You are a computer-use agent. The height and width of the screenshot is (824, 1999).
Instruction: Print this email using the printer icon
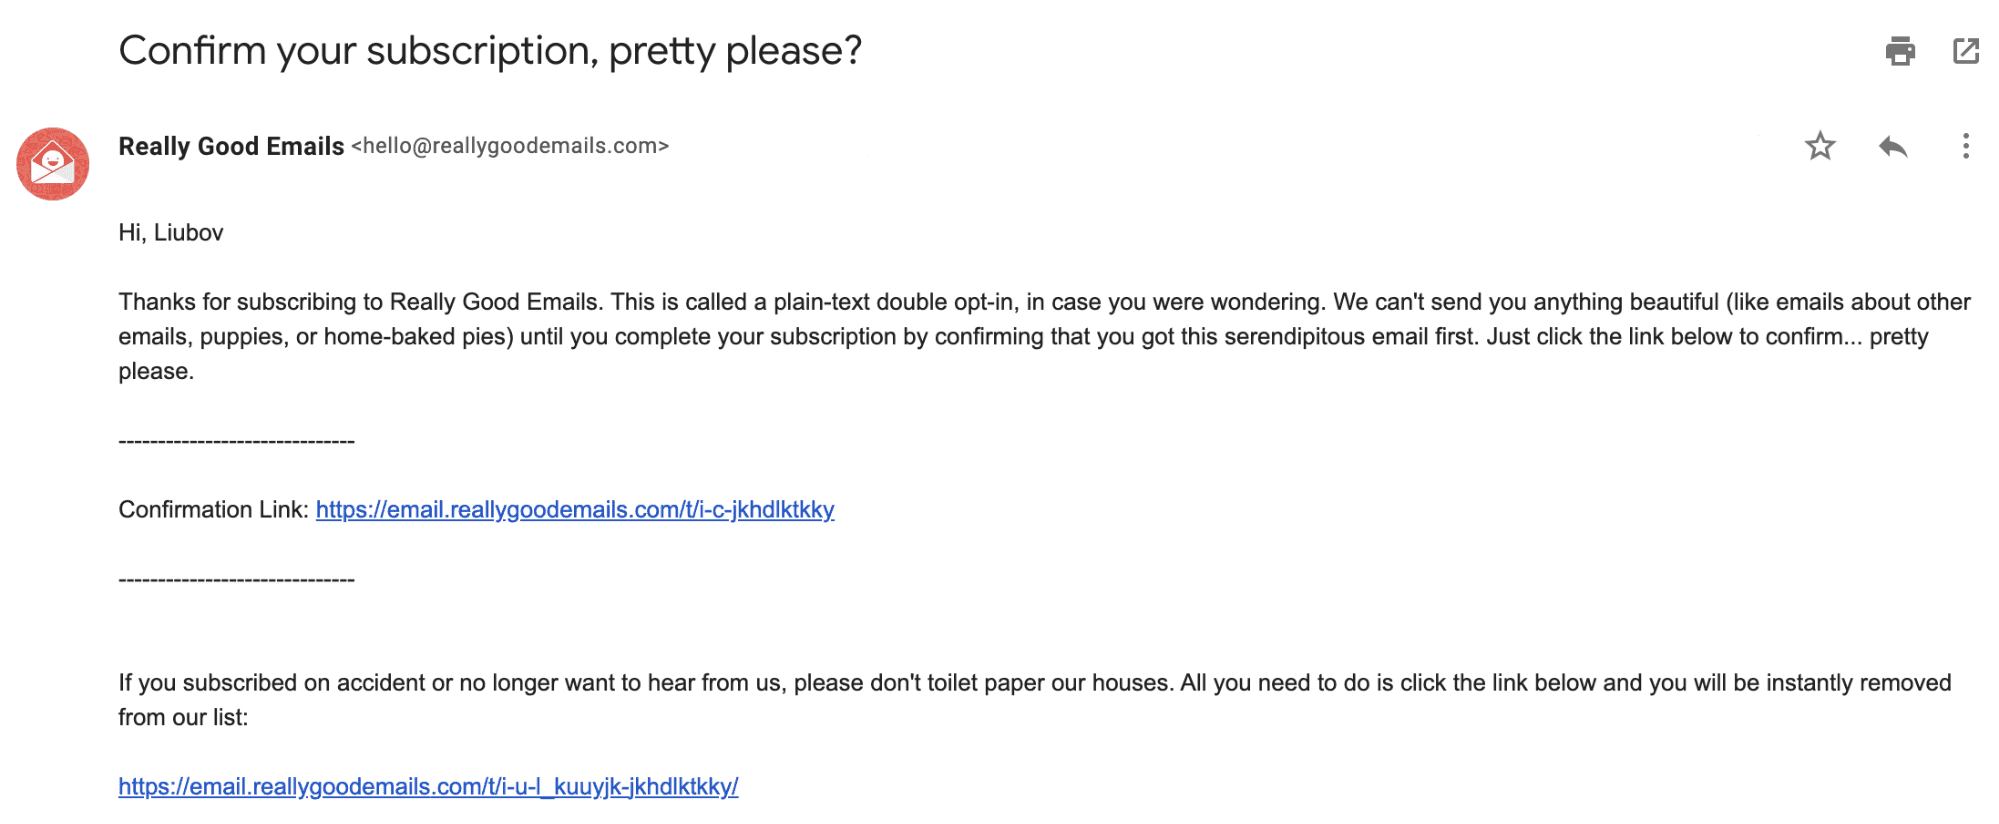1900,50
